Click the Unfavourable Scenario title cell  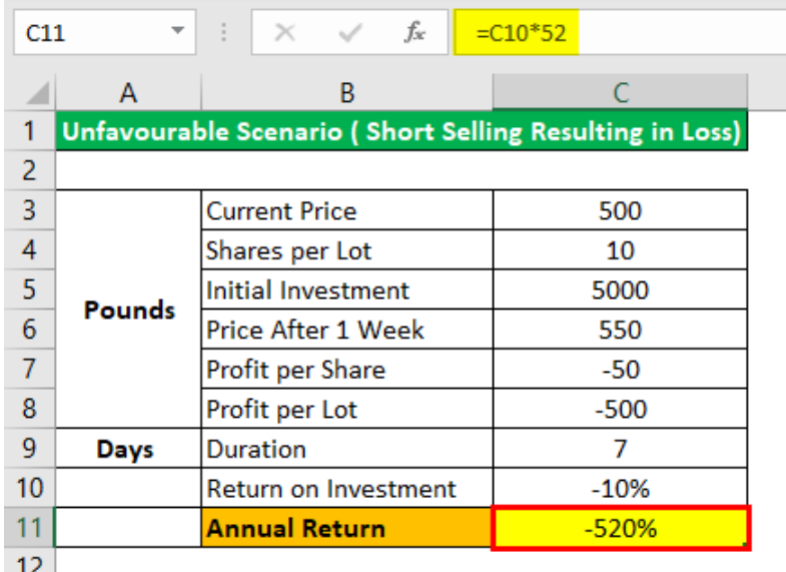(400, 132)
